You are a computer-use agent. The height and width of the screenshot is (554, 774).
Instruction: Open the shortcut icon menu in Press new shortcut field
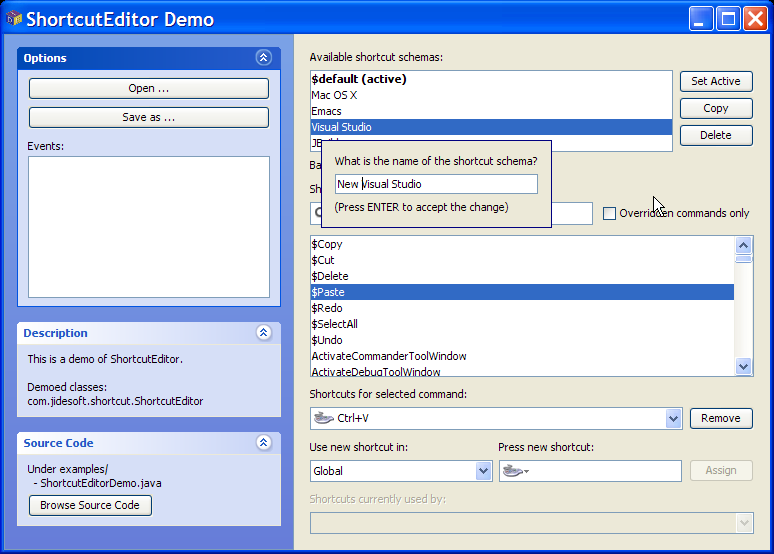(x=515, y=471)
